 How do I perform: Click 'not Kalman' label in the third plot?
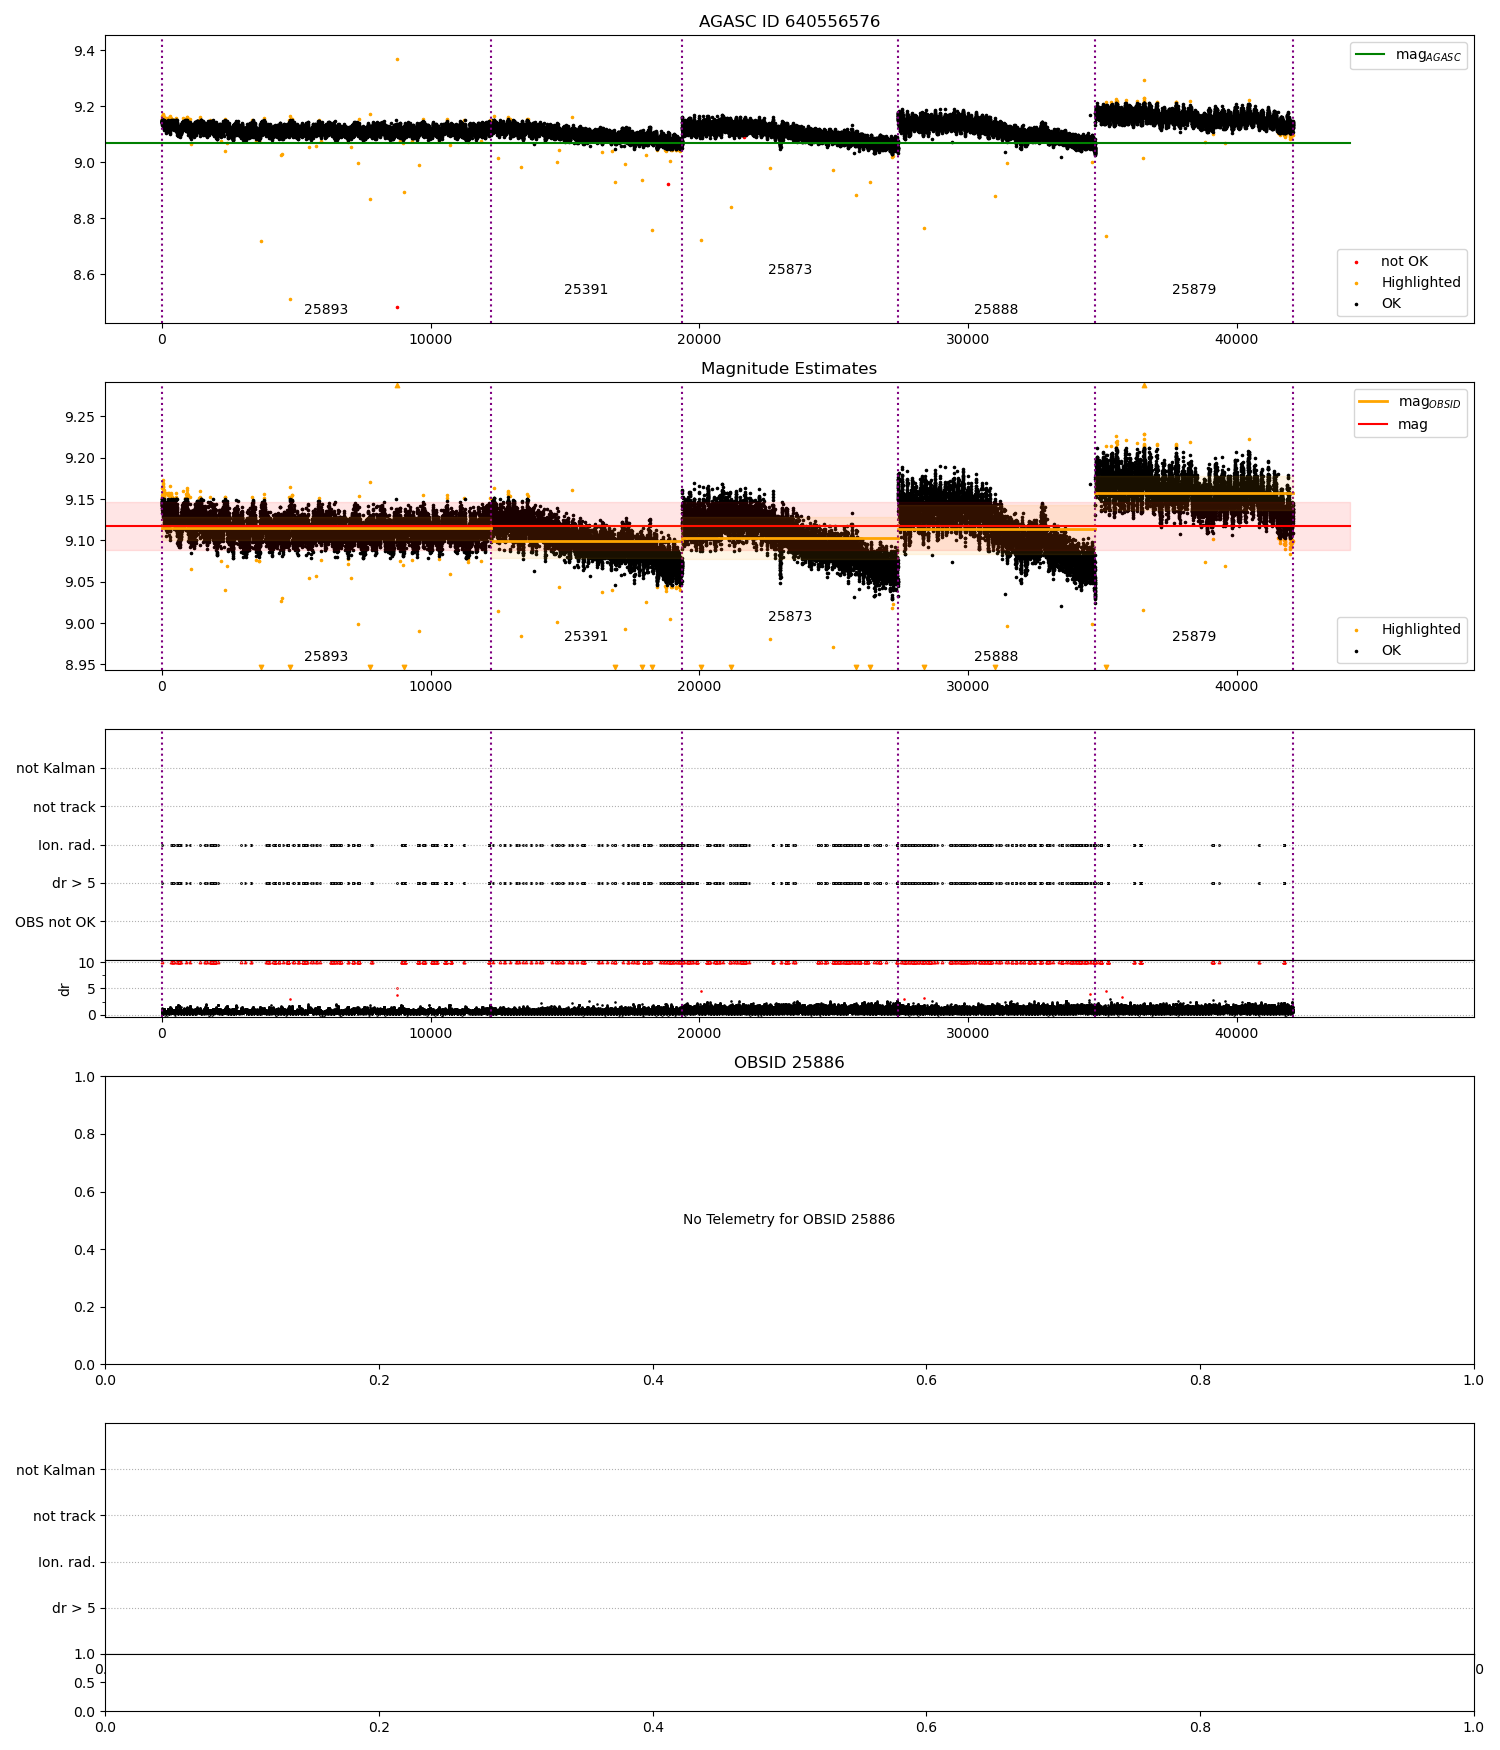coord(56,769)
